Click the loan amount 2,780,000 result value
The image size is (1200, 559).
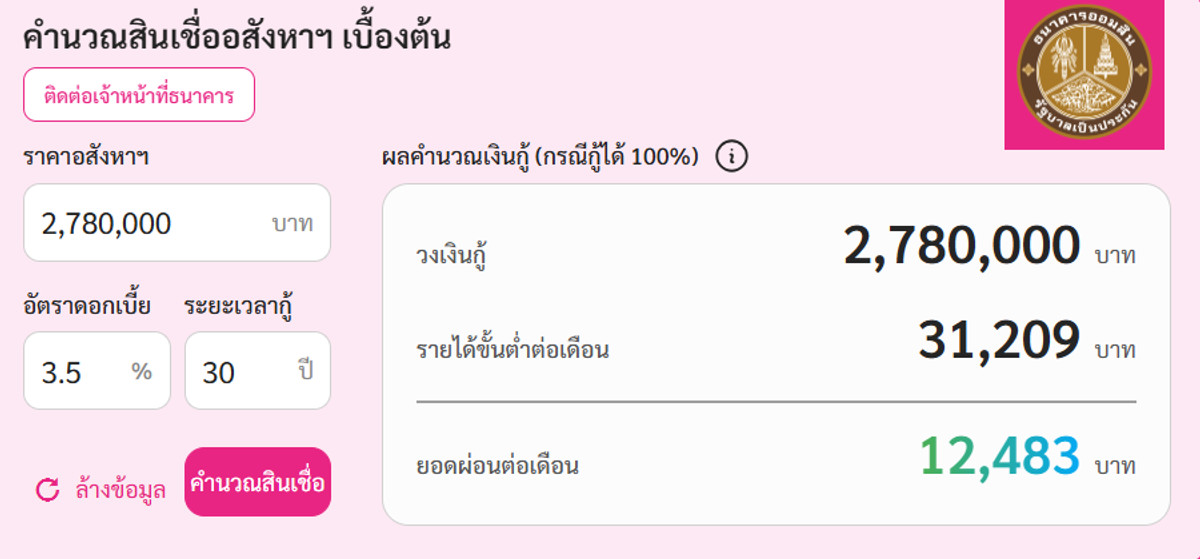tap(961, 247)
